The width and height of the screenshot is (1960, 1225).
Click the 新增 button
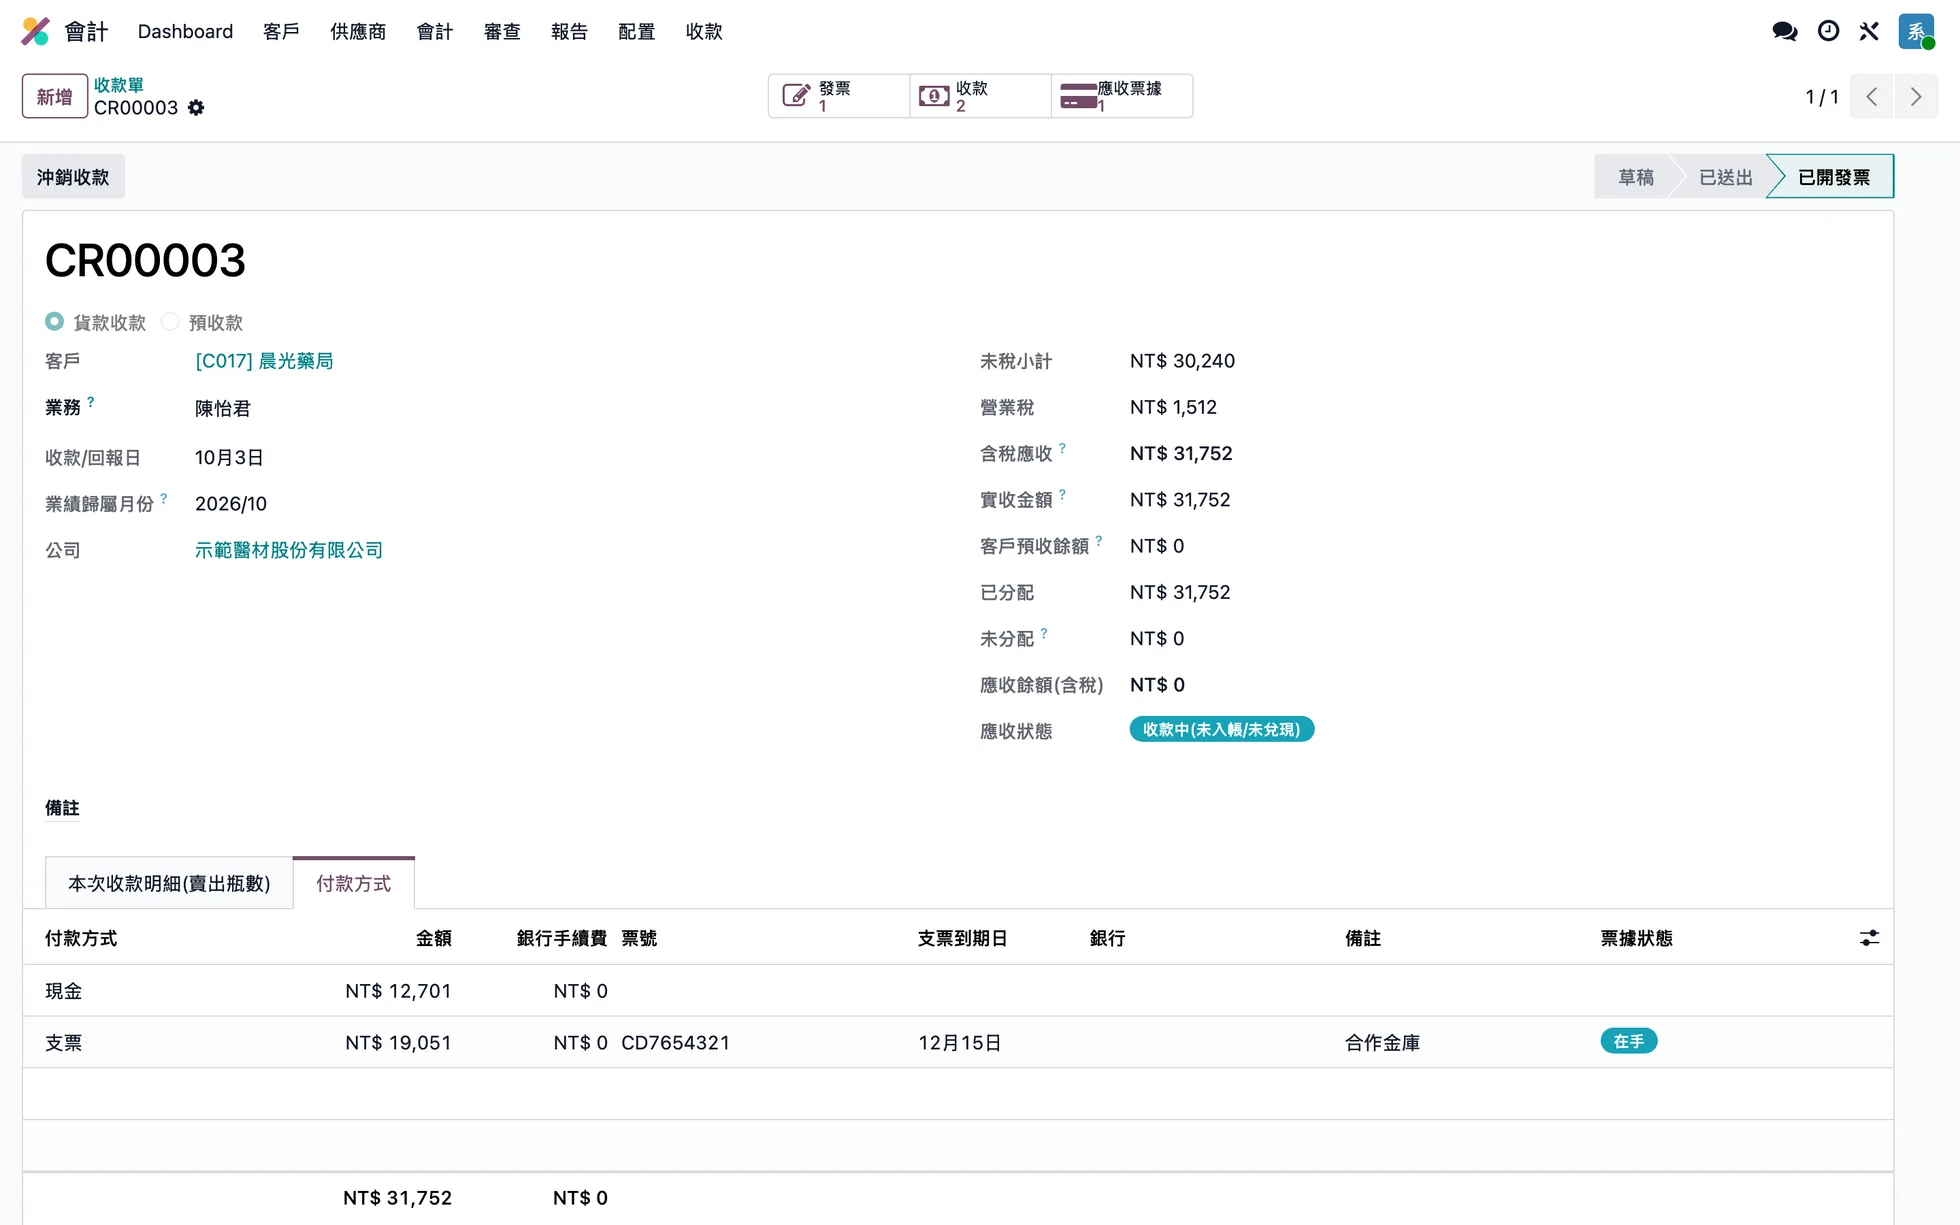point(55,96)
